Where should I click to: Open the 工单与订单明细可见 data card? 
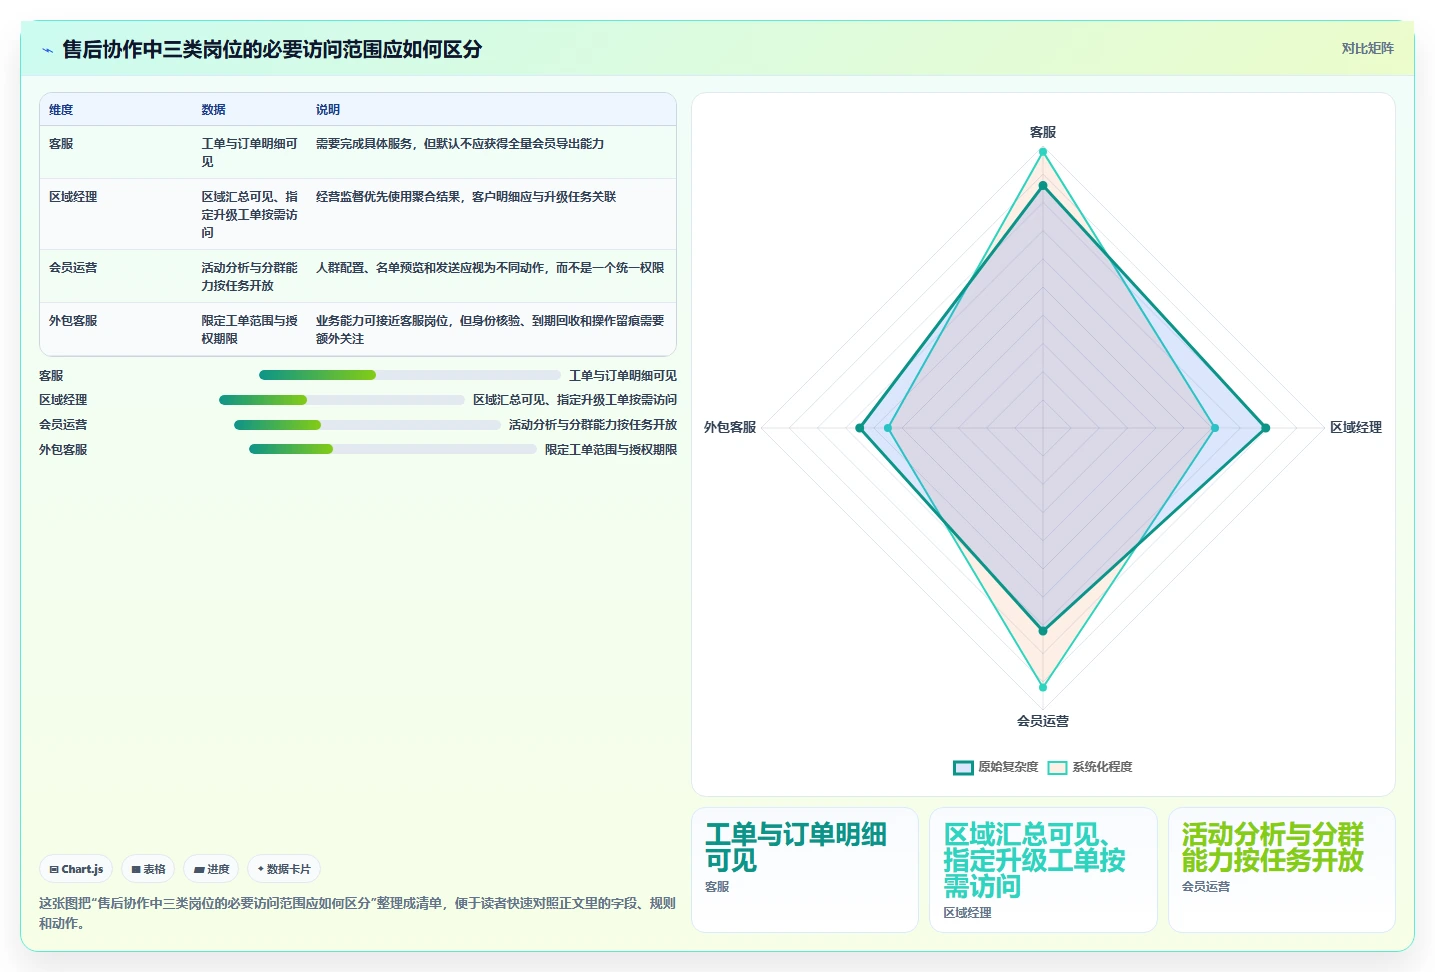[805, 870]
